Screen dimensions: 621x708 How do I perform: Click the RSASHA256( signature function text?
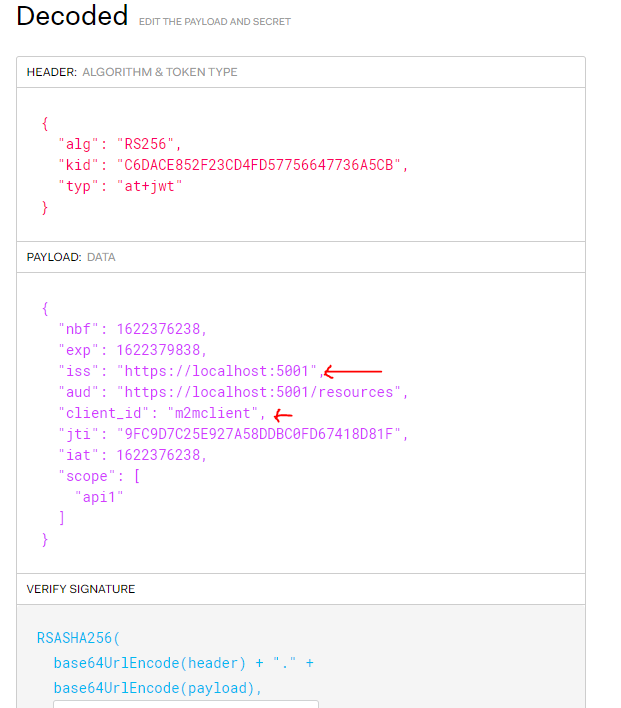coord(78,637)
